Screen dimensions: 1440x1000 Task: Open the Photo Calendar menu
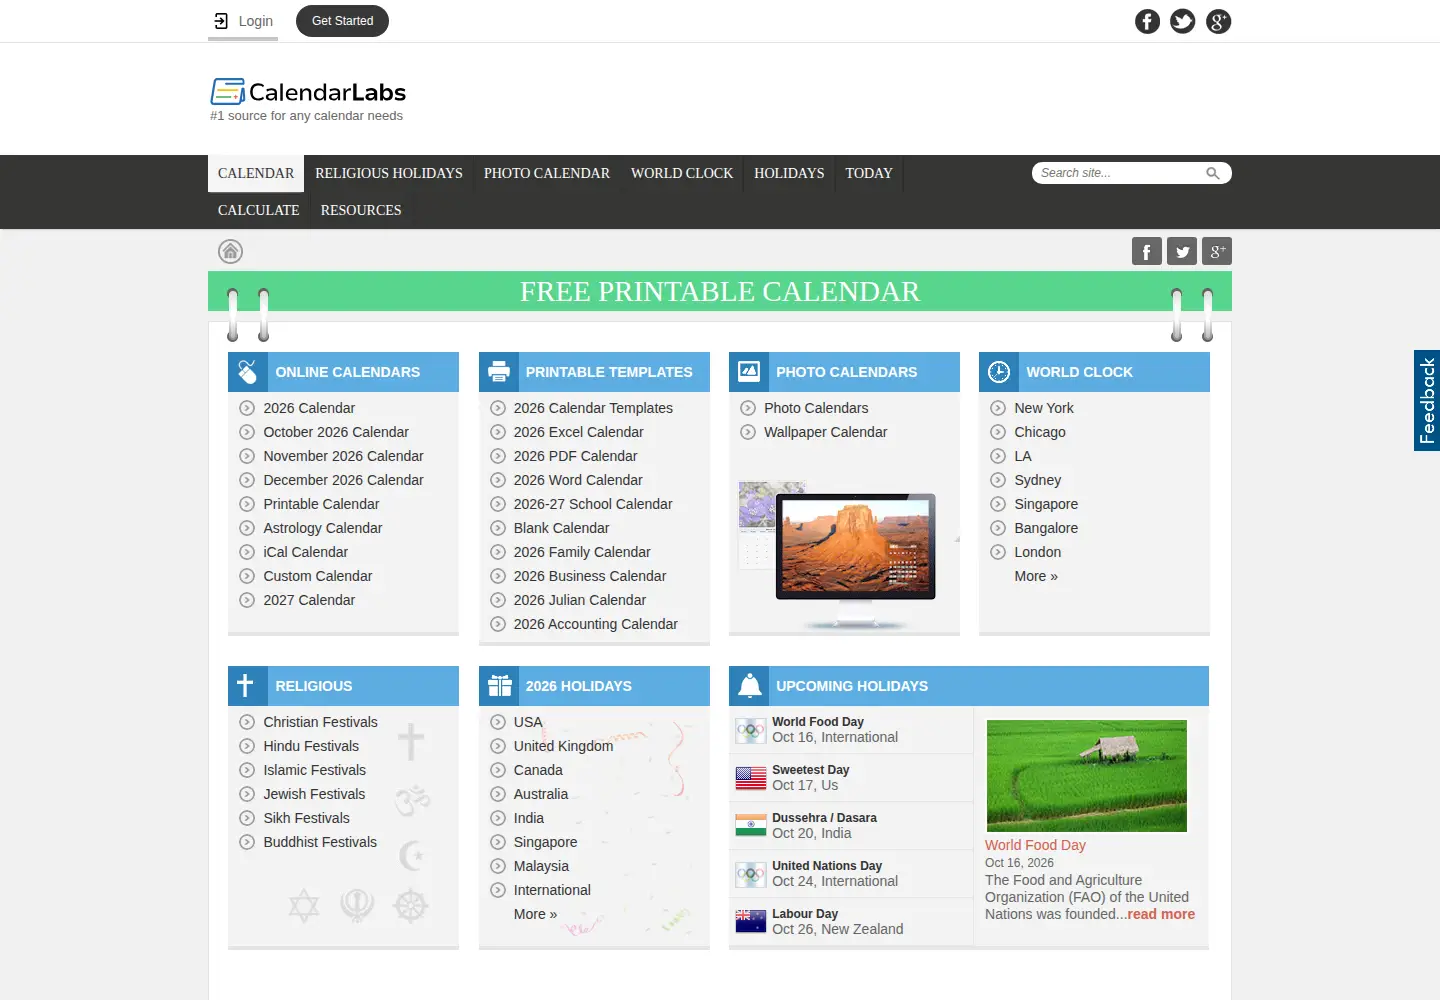click(547, 173)
